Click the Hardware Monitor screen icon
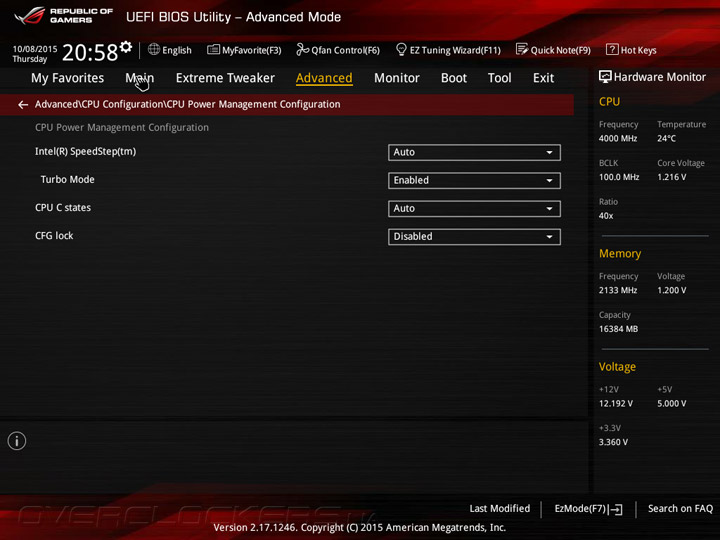Image resolution: width=720 pixels, height=540 pixels. (x=605, y=77)
